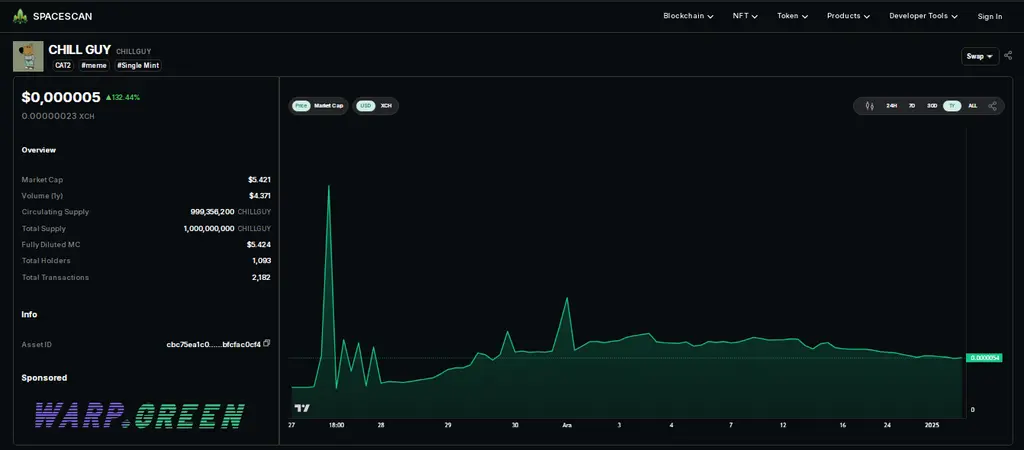The width and height of the screenshot is (1024, 450).
Task: Click the SPACESCAN brand name
Action: (x=62, y=16)
